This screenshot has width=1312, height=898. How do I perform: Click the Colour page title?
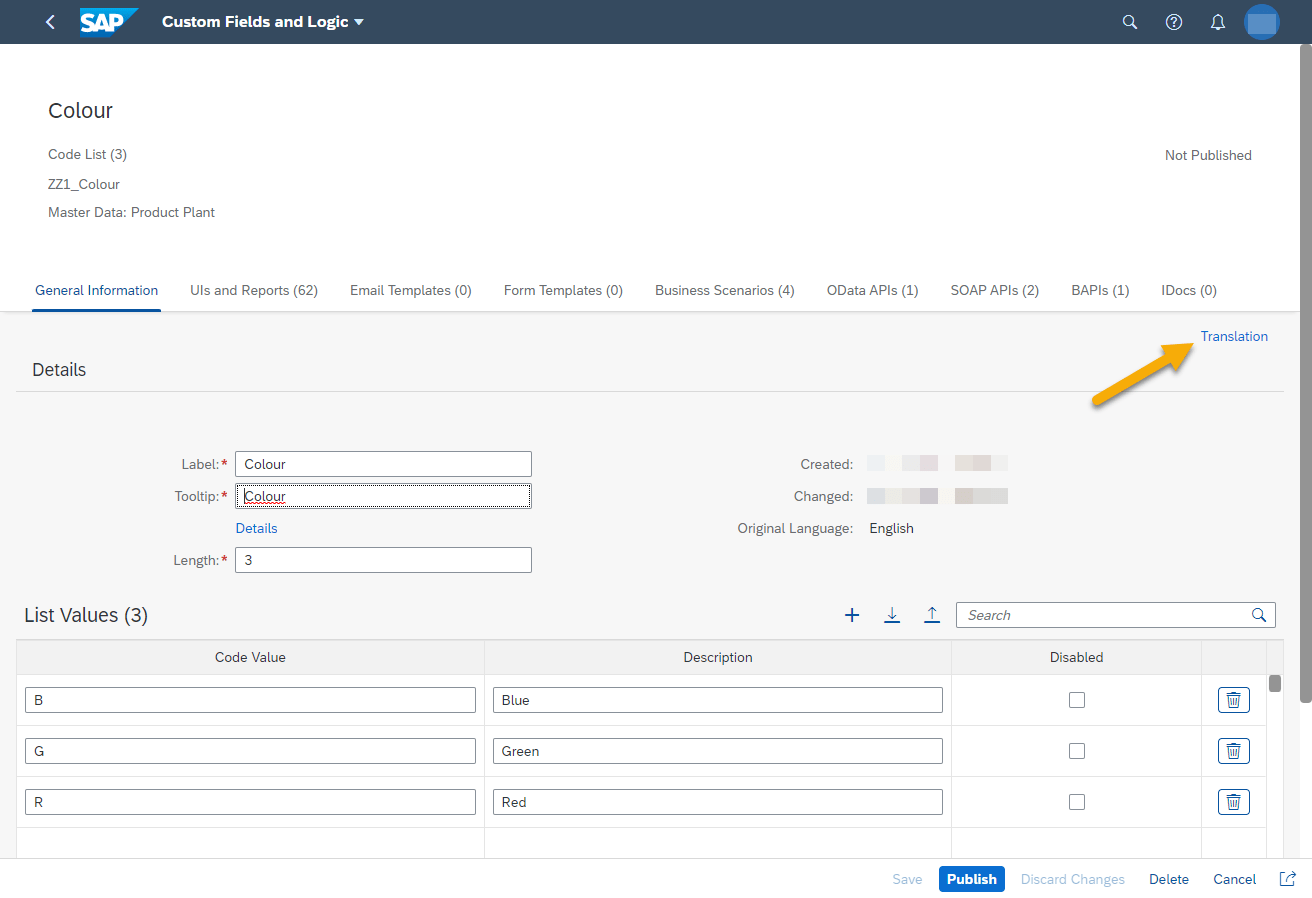pos(80,111)
